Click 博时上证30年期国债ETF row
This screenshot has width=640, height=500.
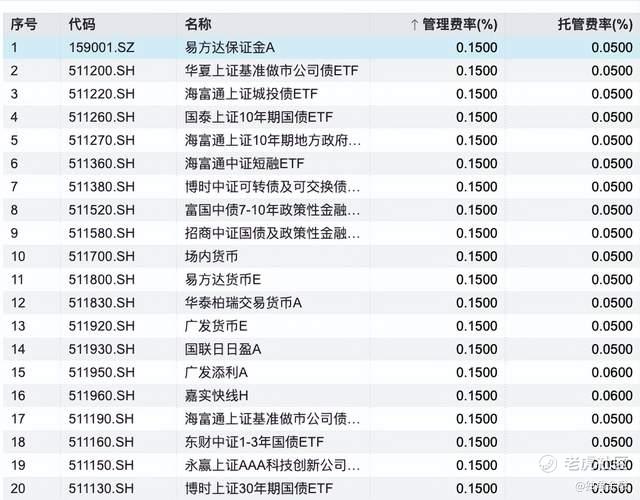pos(320,489)
